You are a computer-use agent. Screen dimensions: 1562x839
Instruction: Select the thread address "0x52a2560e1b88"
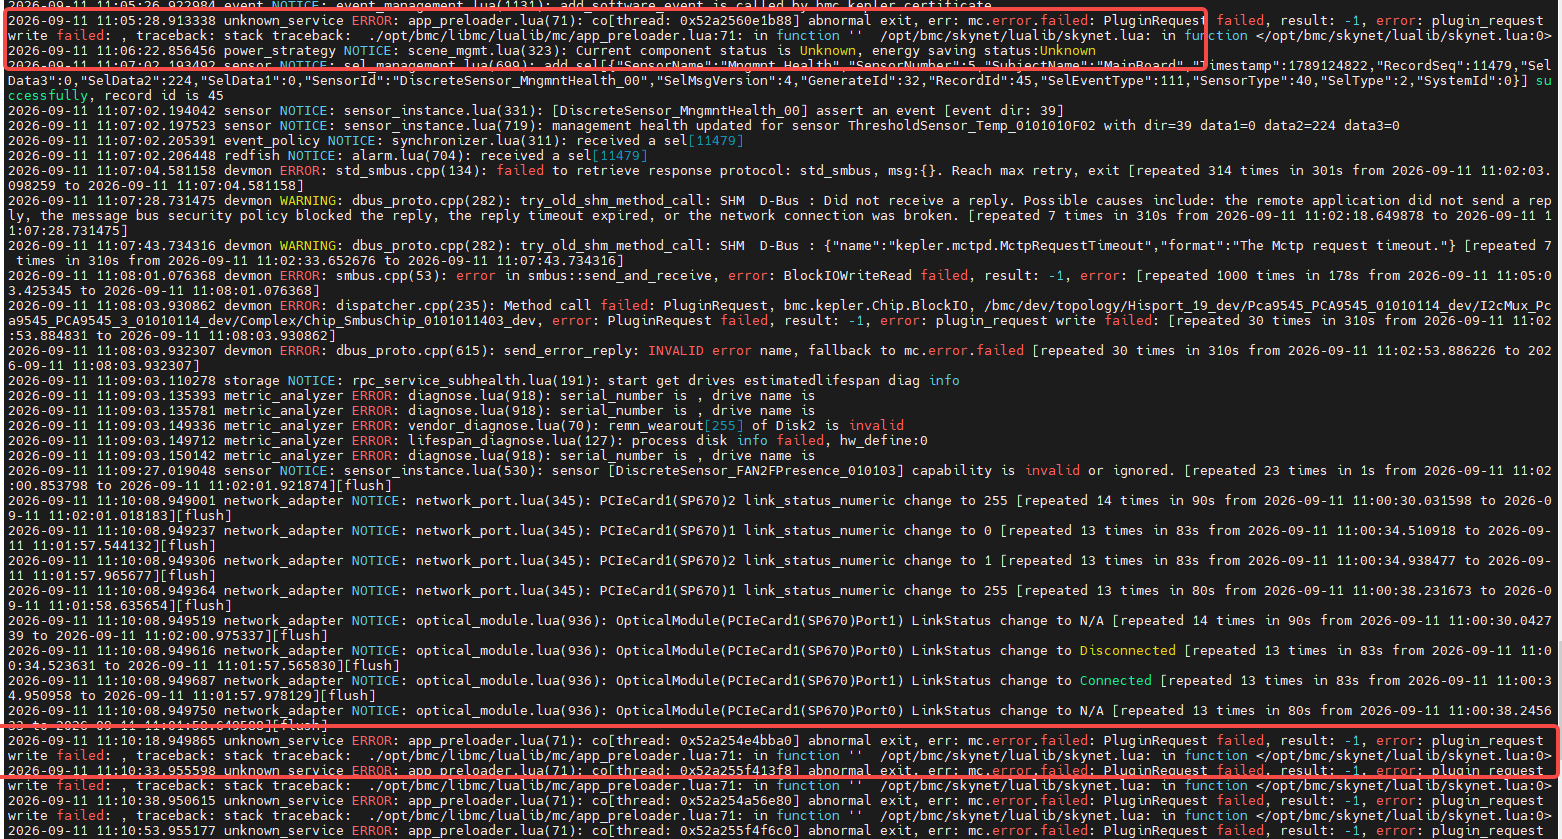click(735, 21)
